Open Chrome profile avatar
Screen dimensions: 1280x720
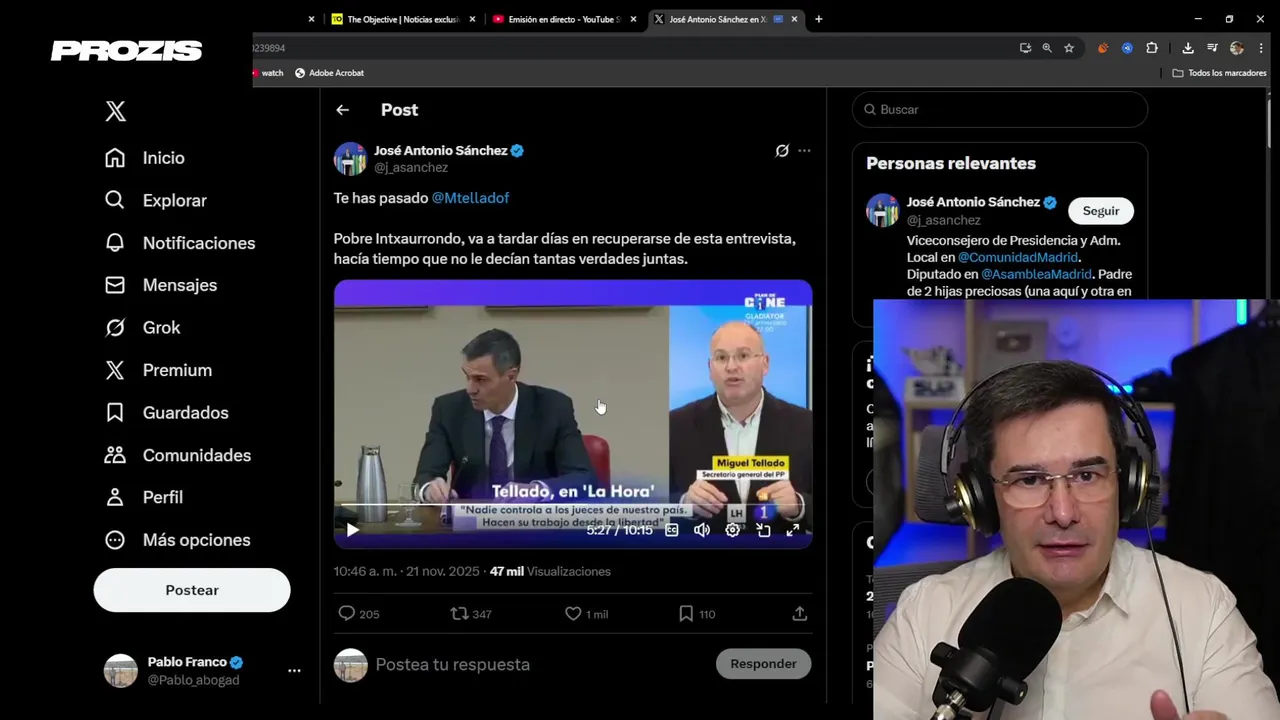pos(1237,48)
